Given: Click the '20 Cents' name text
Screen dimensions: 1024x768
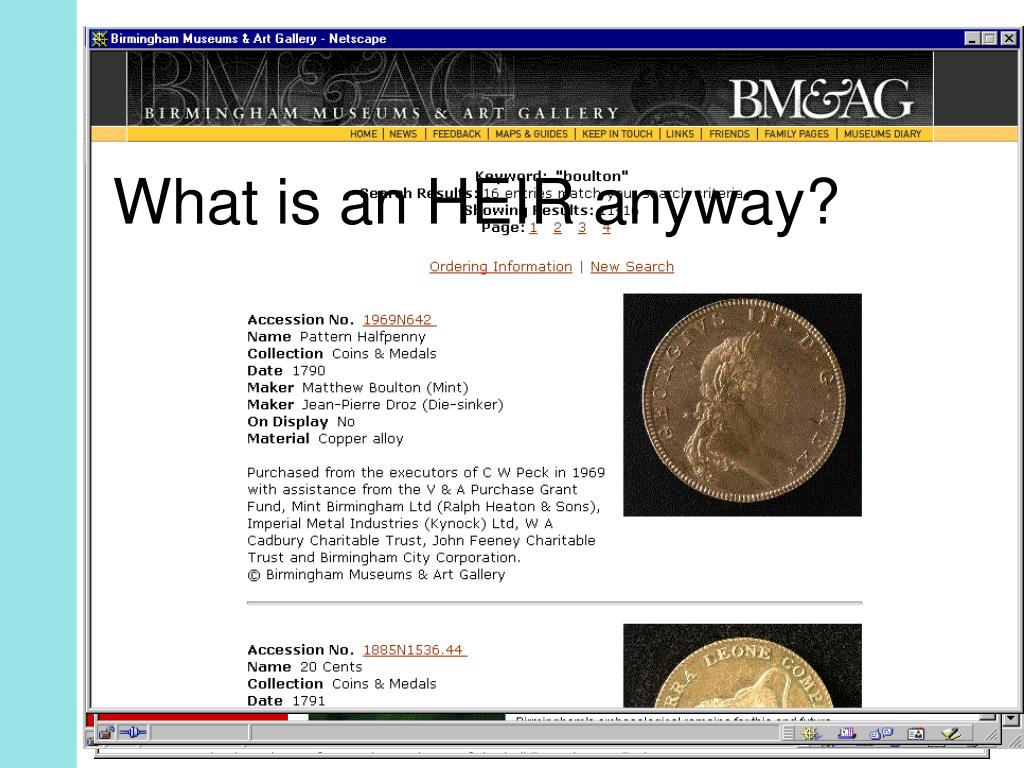Looking at the screenshot, I should (x=331, y=667).
